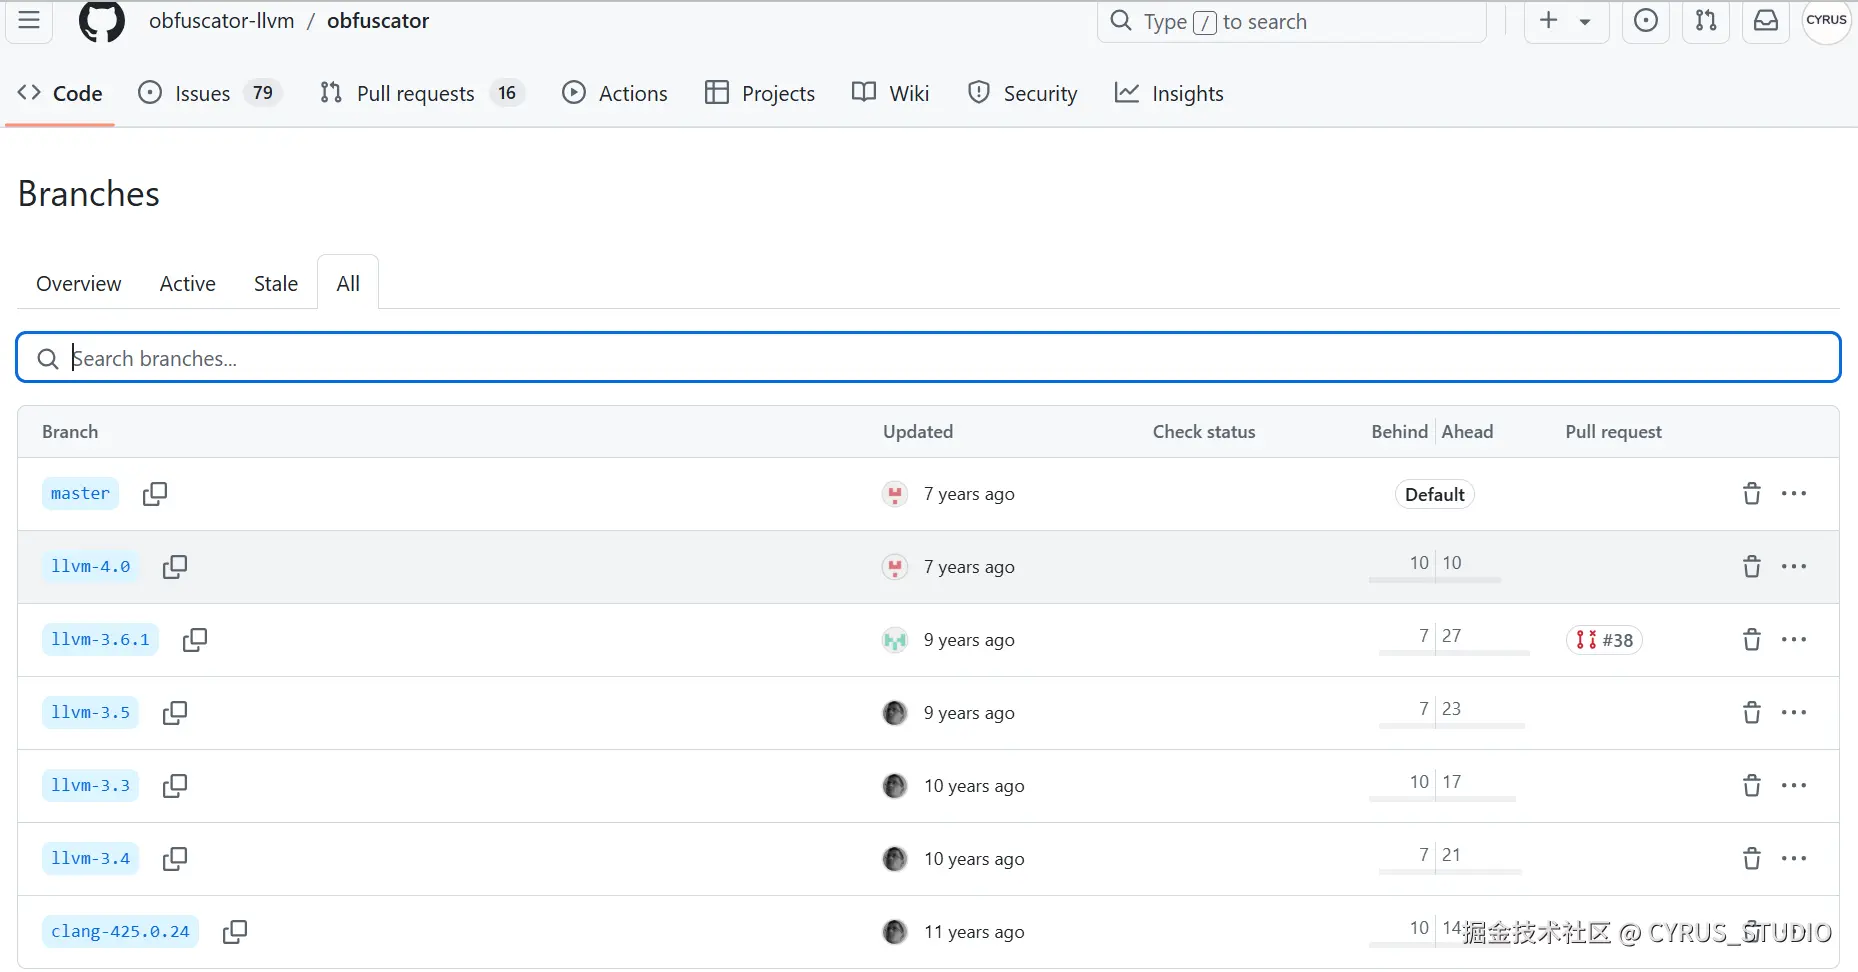This screenshot has height=972, width=1858.
Task: Copy the master branch name
Action: (x=155, y=494)
